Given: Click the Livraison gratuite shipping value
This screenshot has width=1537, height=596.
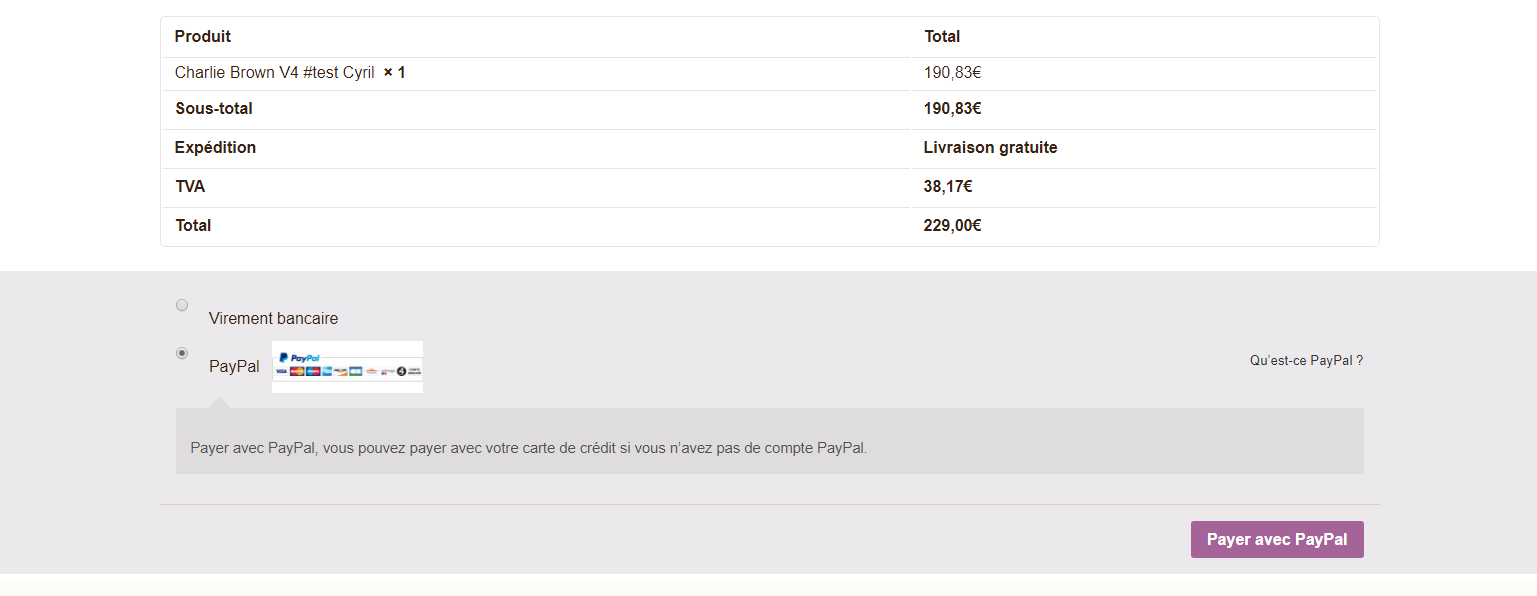Looking at the screenshot, I should point(990,148).
